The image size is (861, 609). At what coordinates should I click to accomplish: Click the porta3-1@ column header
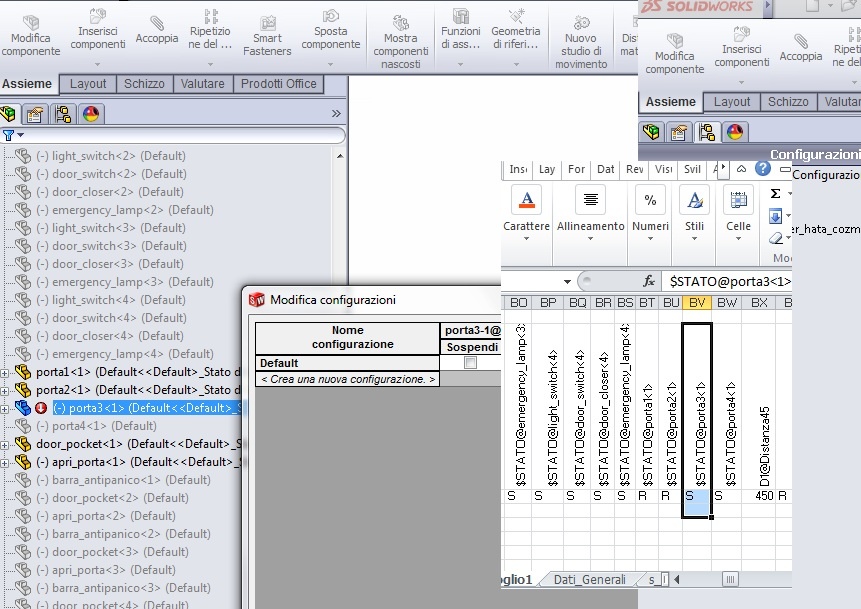tap(472, 331)
